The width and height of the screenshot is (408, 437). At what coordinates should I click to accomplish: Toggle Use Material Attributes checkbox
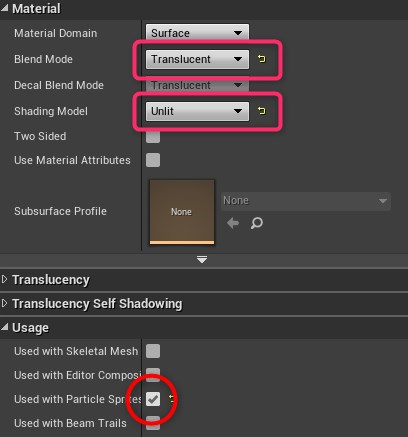[153, 160]
